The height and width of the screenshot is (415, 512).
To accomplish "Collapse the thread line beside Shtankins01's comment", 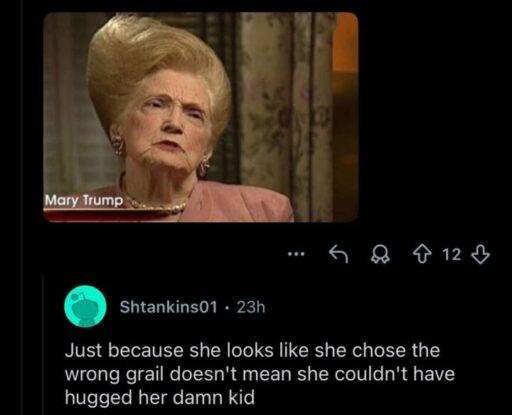I will click(43, 345).
